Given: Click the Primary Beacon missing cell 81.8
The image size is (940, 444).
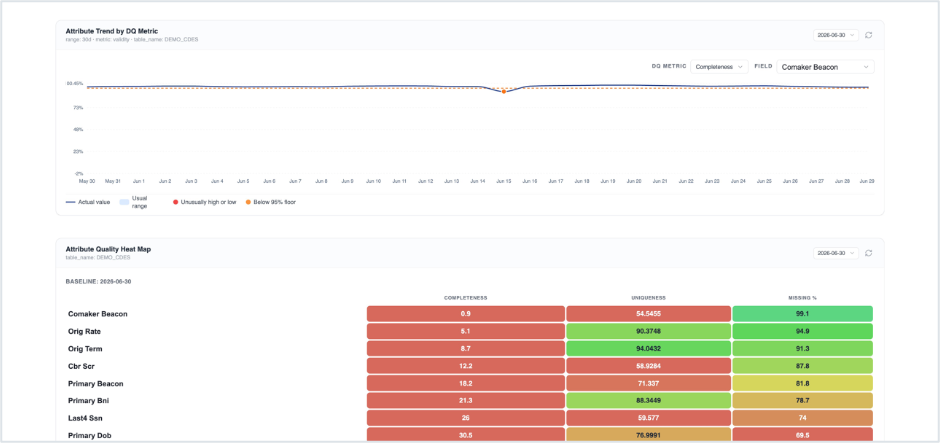Looking at the screenshot, I should click(x=803, y=383).
